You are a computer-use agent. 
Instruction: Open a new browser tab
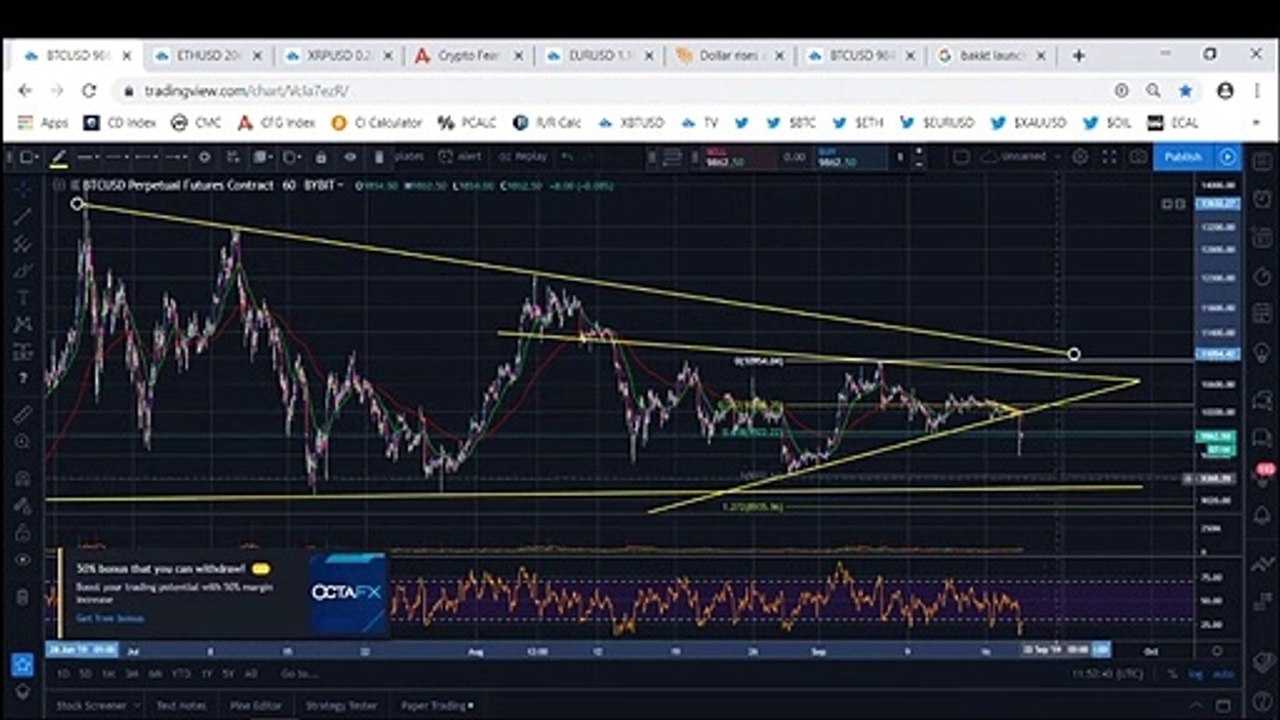[1078, 55]
